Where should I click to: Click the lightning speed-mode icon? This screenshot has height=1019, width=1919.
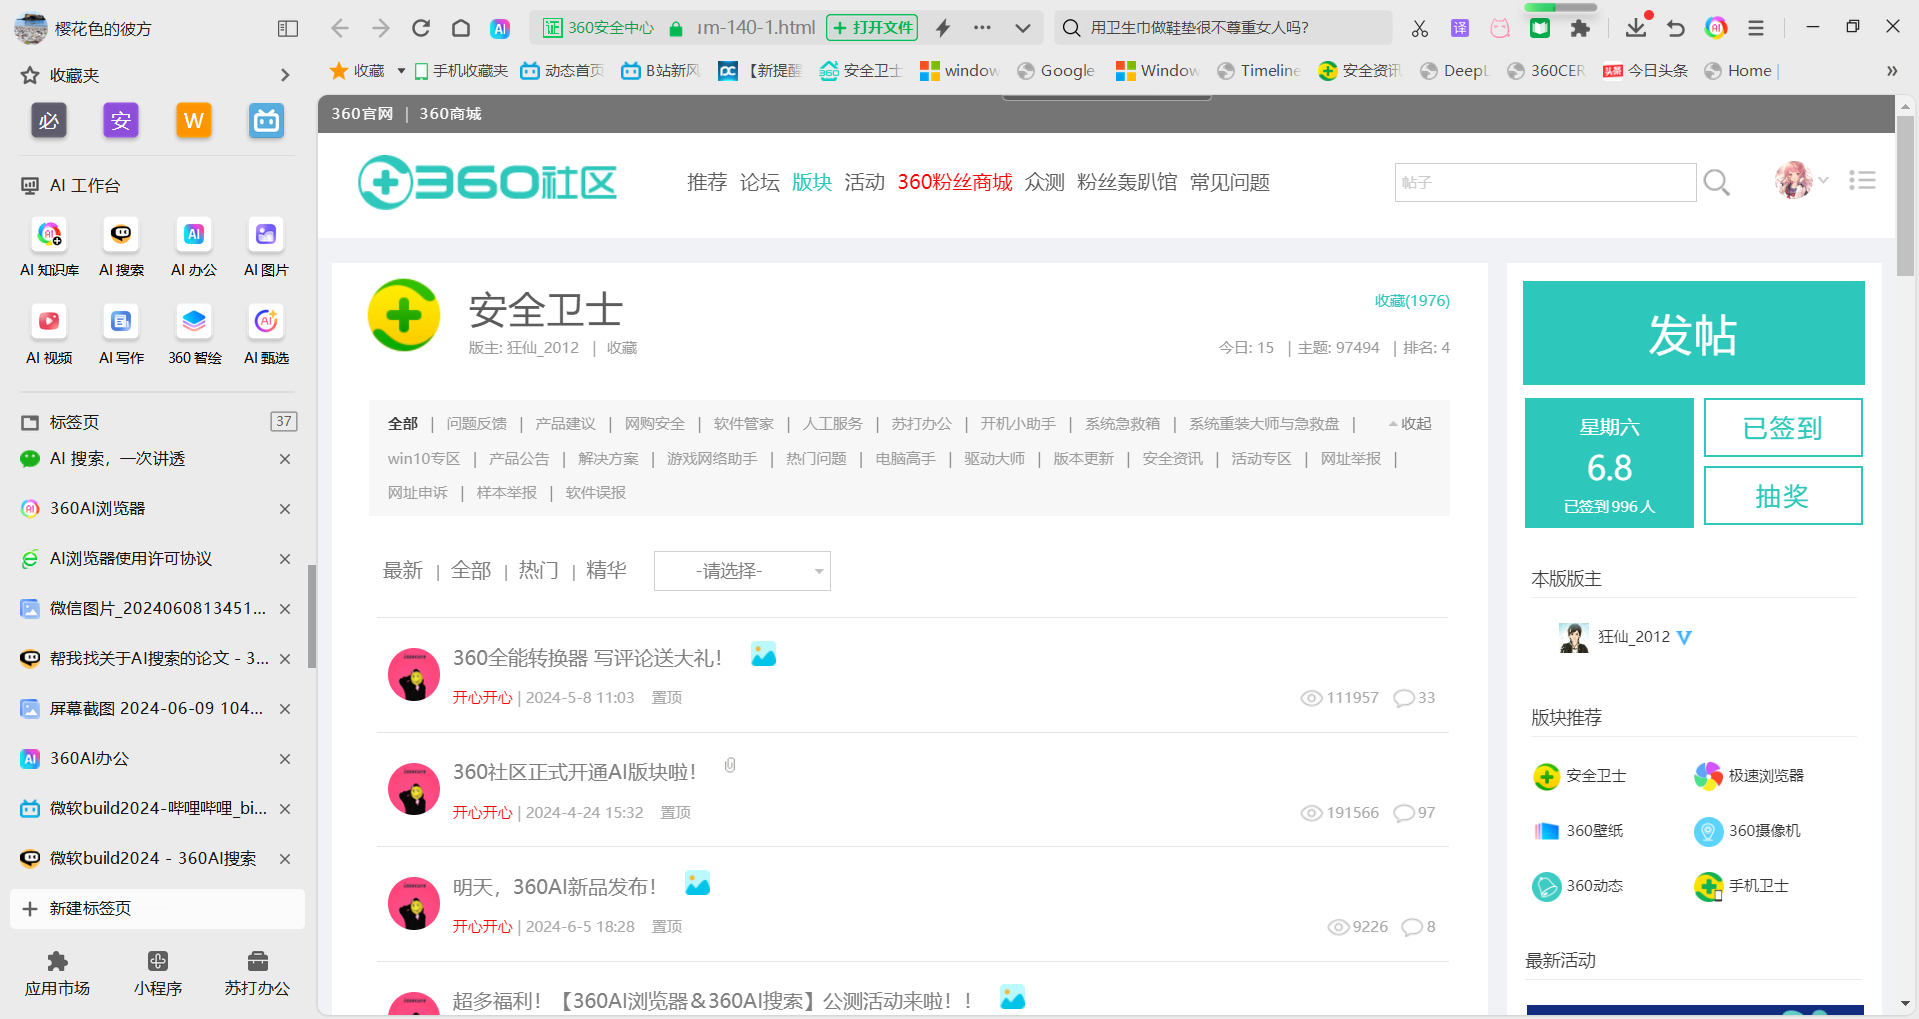943,28
